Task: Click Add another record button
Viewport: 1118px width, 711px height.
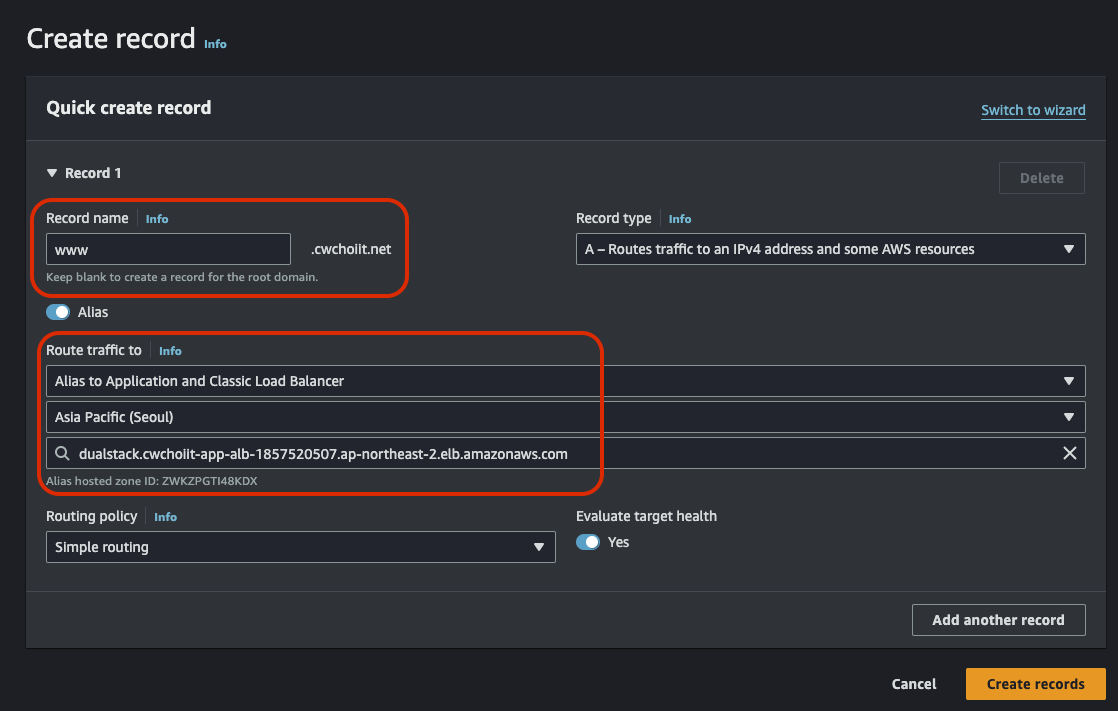Action: 998,620
